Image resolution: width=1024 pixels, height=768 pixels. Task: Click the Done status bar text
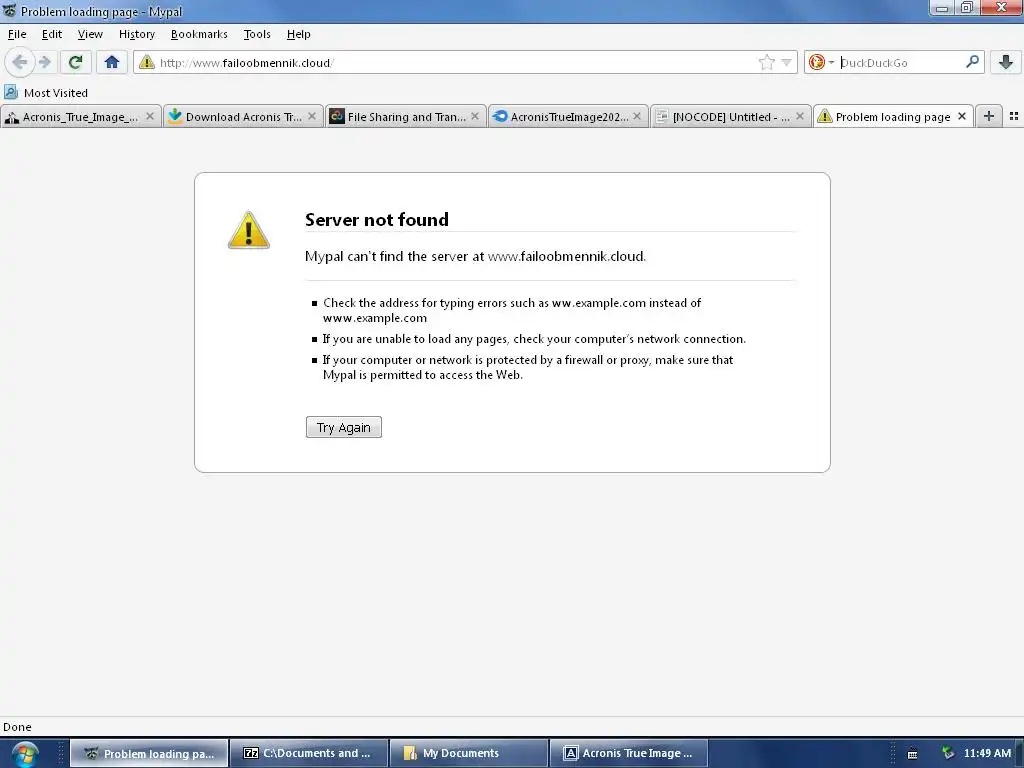point(17,727)
